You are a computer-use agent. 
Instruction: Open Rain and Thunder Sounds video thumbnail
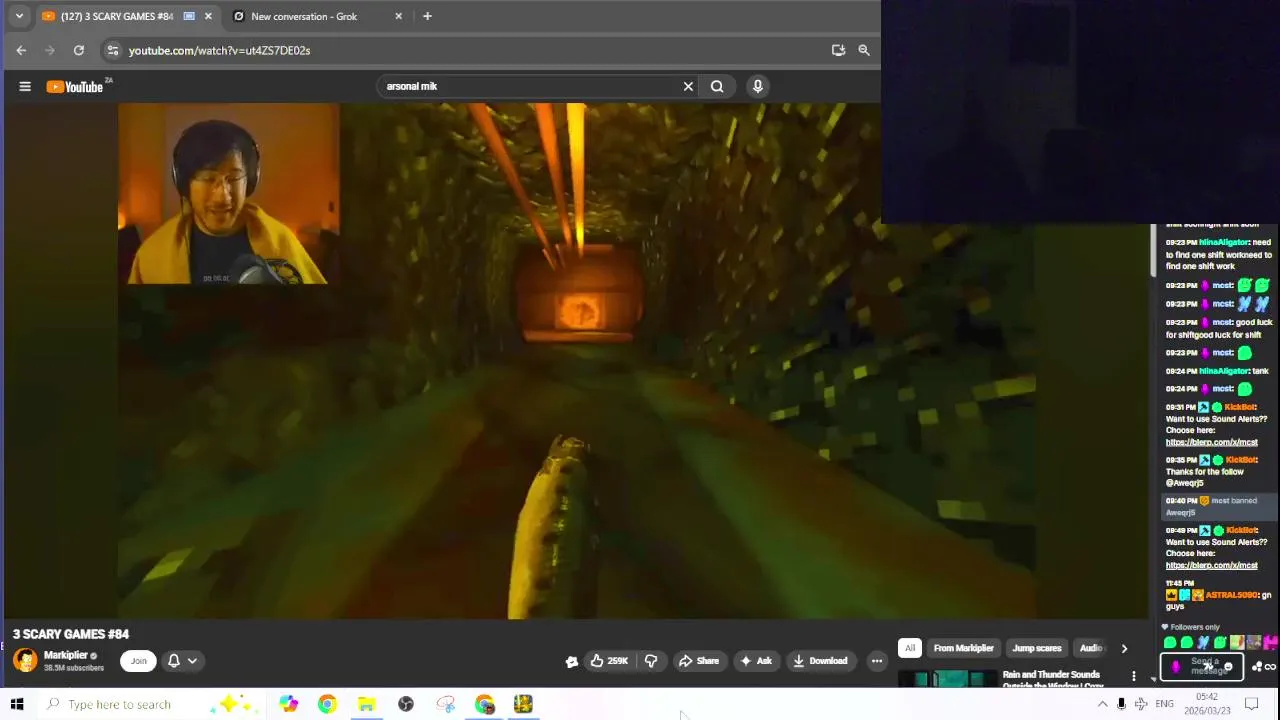tap(947, 679)
